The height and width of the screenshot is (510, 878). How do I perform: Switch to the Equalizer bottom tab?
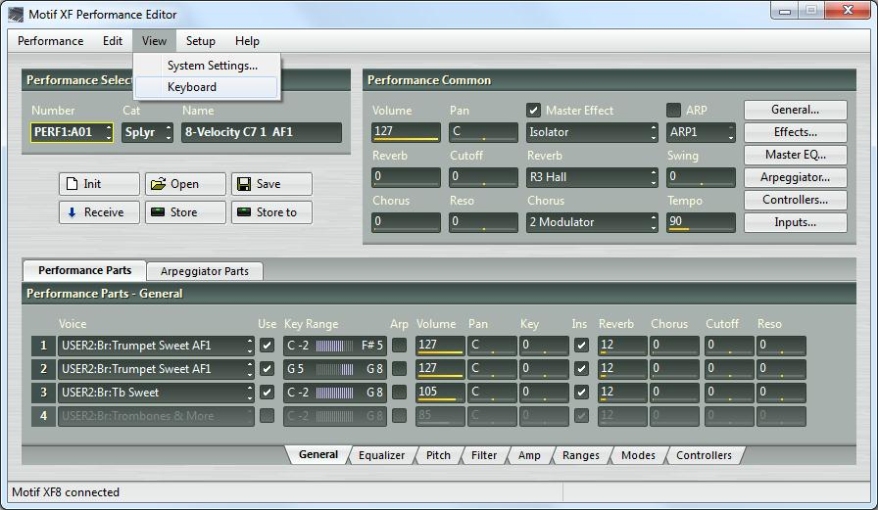pyautogui.click(x=381, y=455)
